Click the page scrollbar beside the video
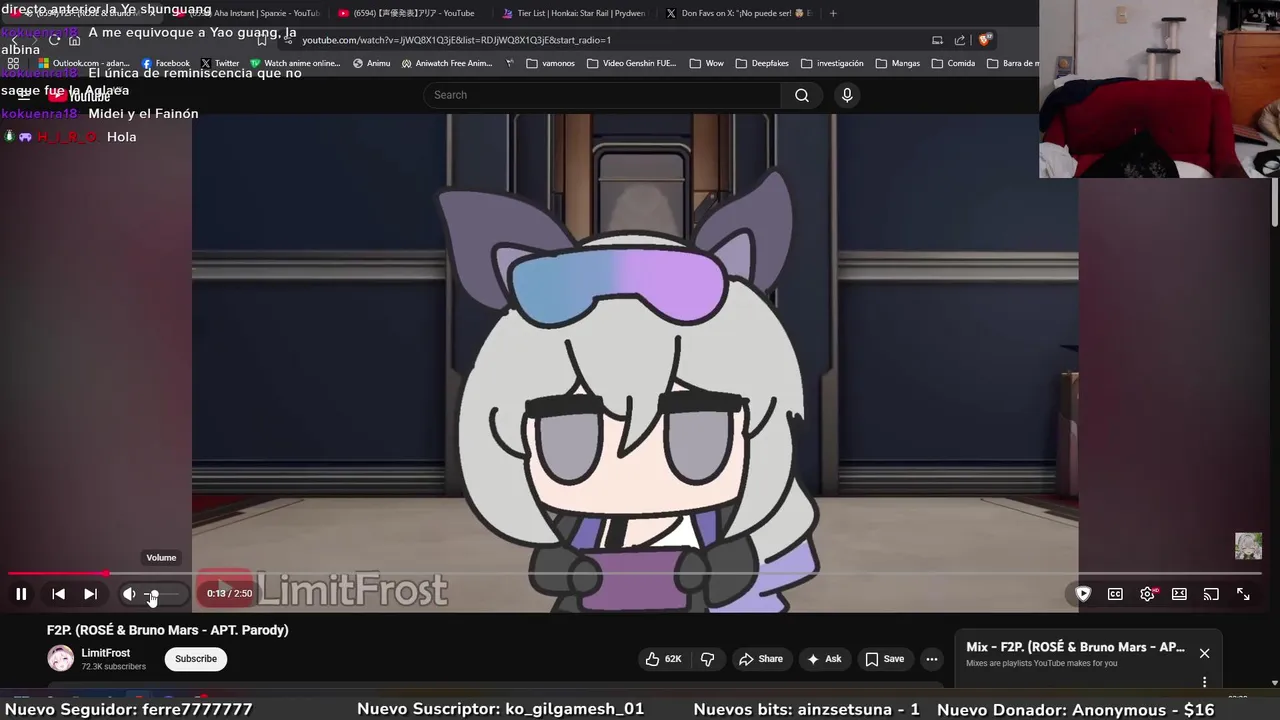Image resolution: width=1280 pixels, height=720 pixels. (x=1274, y=203)
